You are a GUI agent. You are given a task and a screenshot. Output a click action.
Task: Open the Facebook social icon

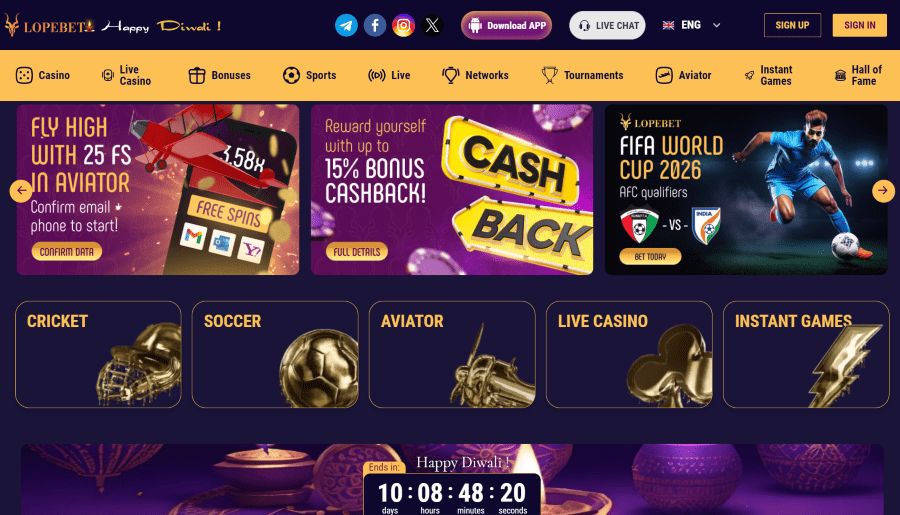coord(375,25)
